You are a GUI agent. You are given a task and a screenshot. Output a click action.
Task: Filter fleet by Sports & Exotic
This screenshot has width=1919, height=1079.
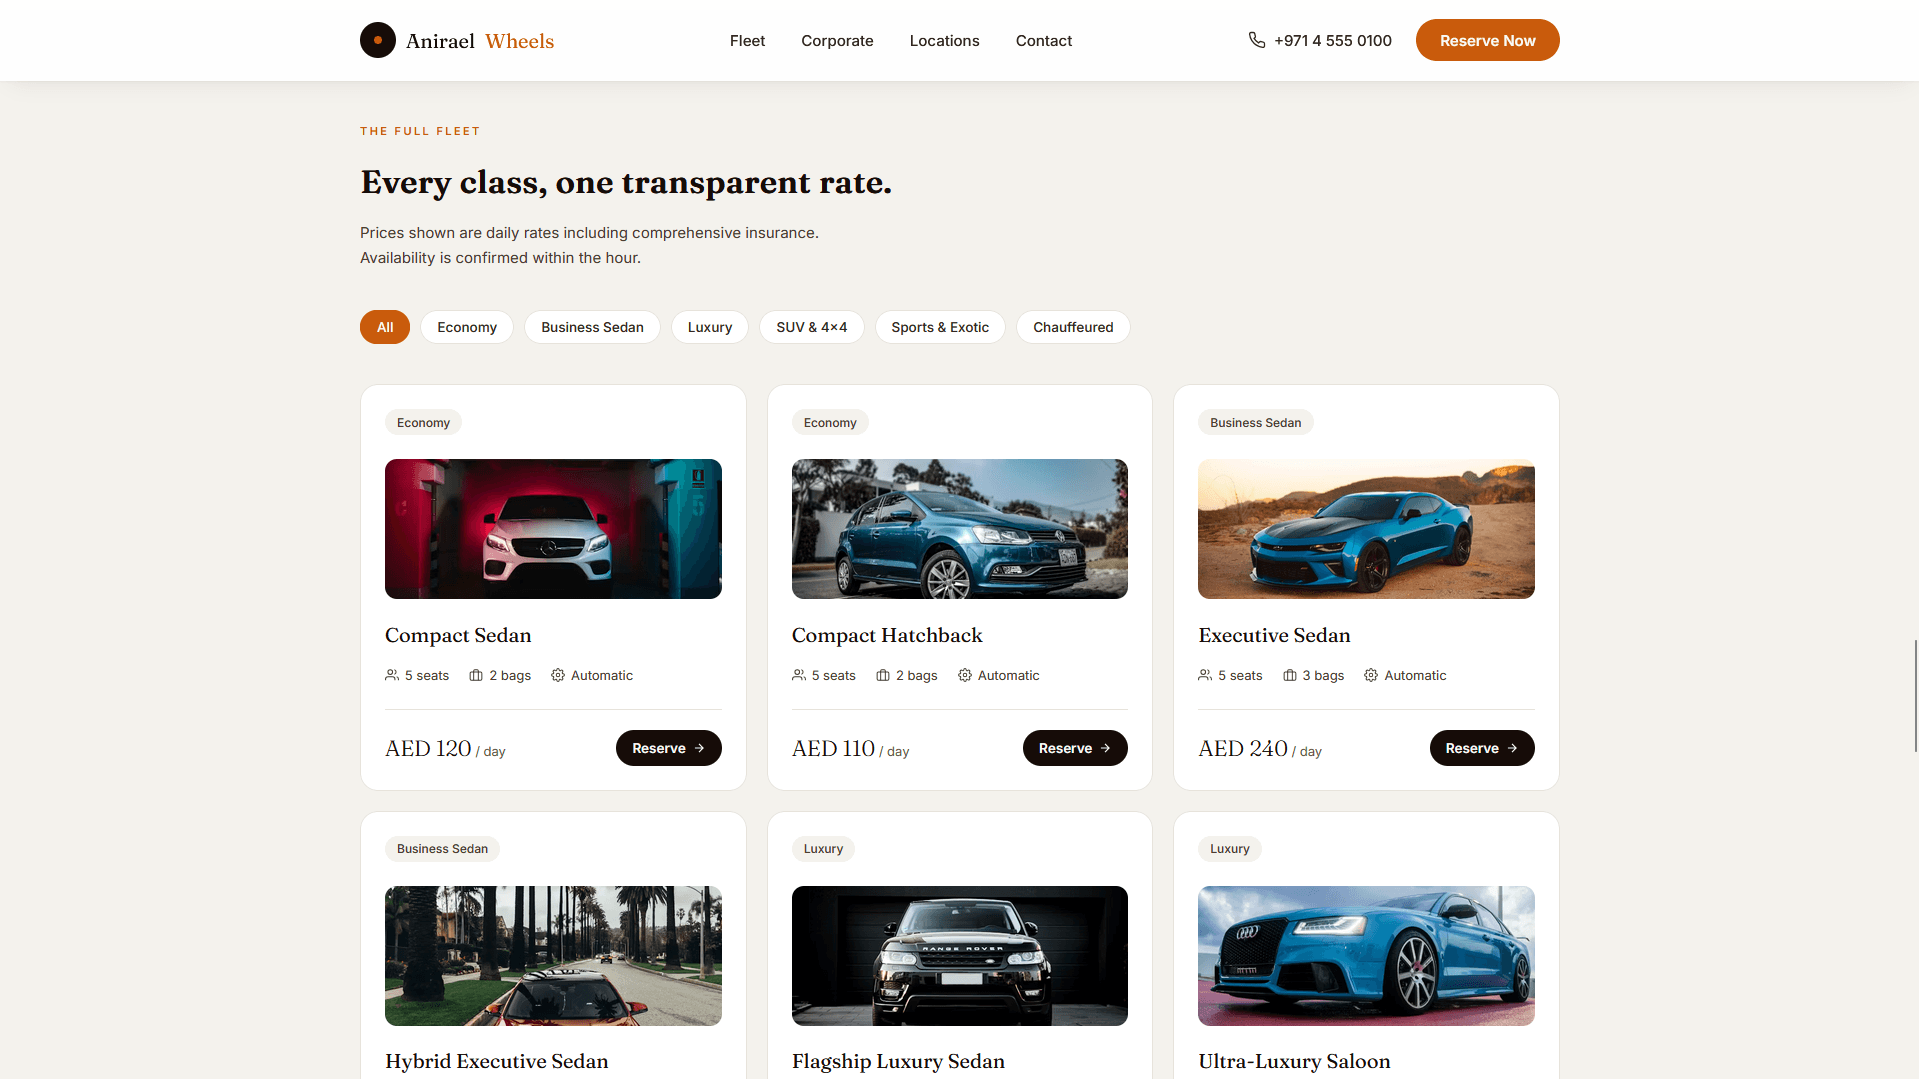tap(940, 327)
